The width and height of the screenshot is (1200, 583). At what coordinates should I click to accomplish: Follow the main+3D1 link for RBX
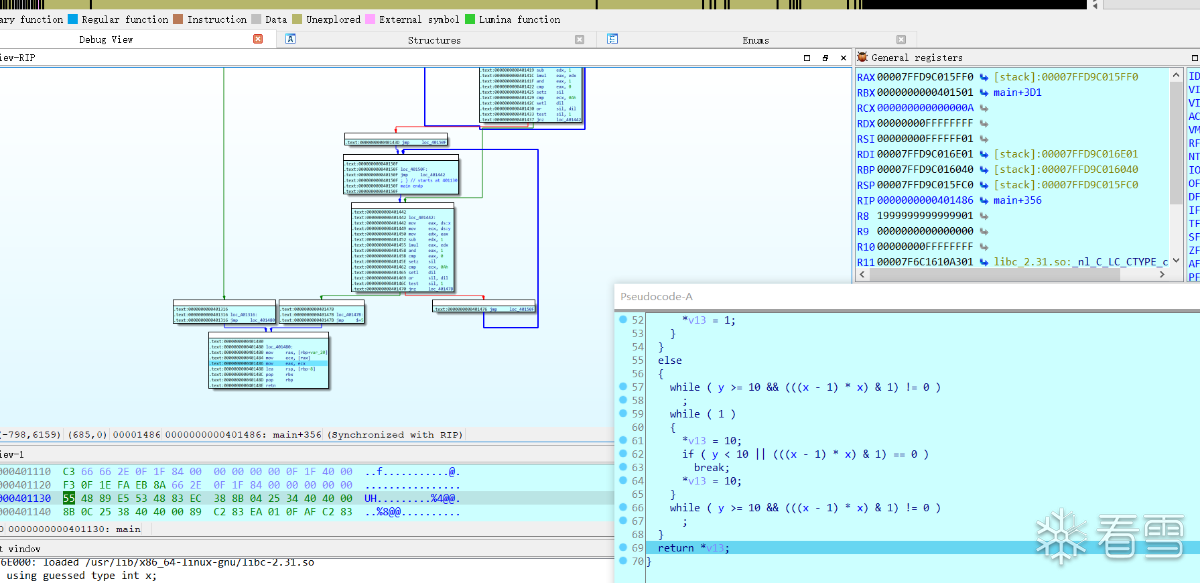[1018, 93]
